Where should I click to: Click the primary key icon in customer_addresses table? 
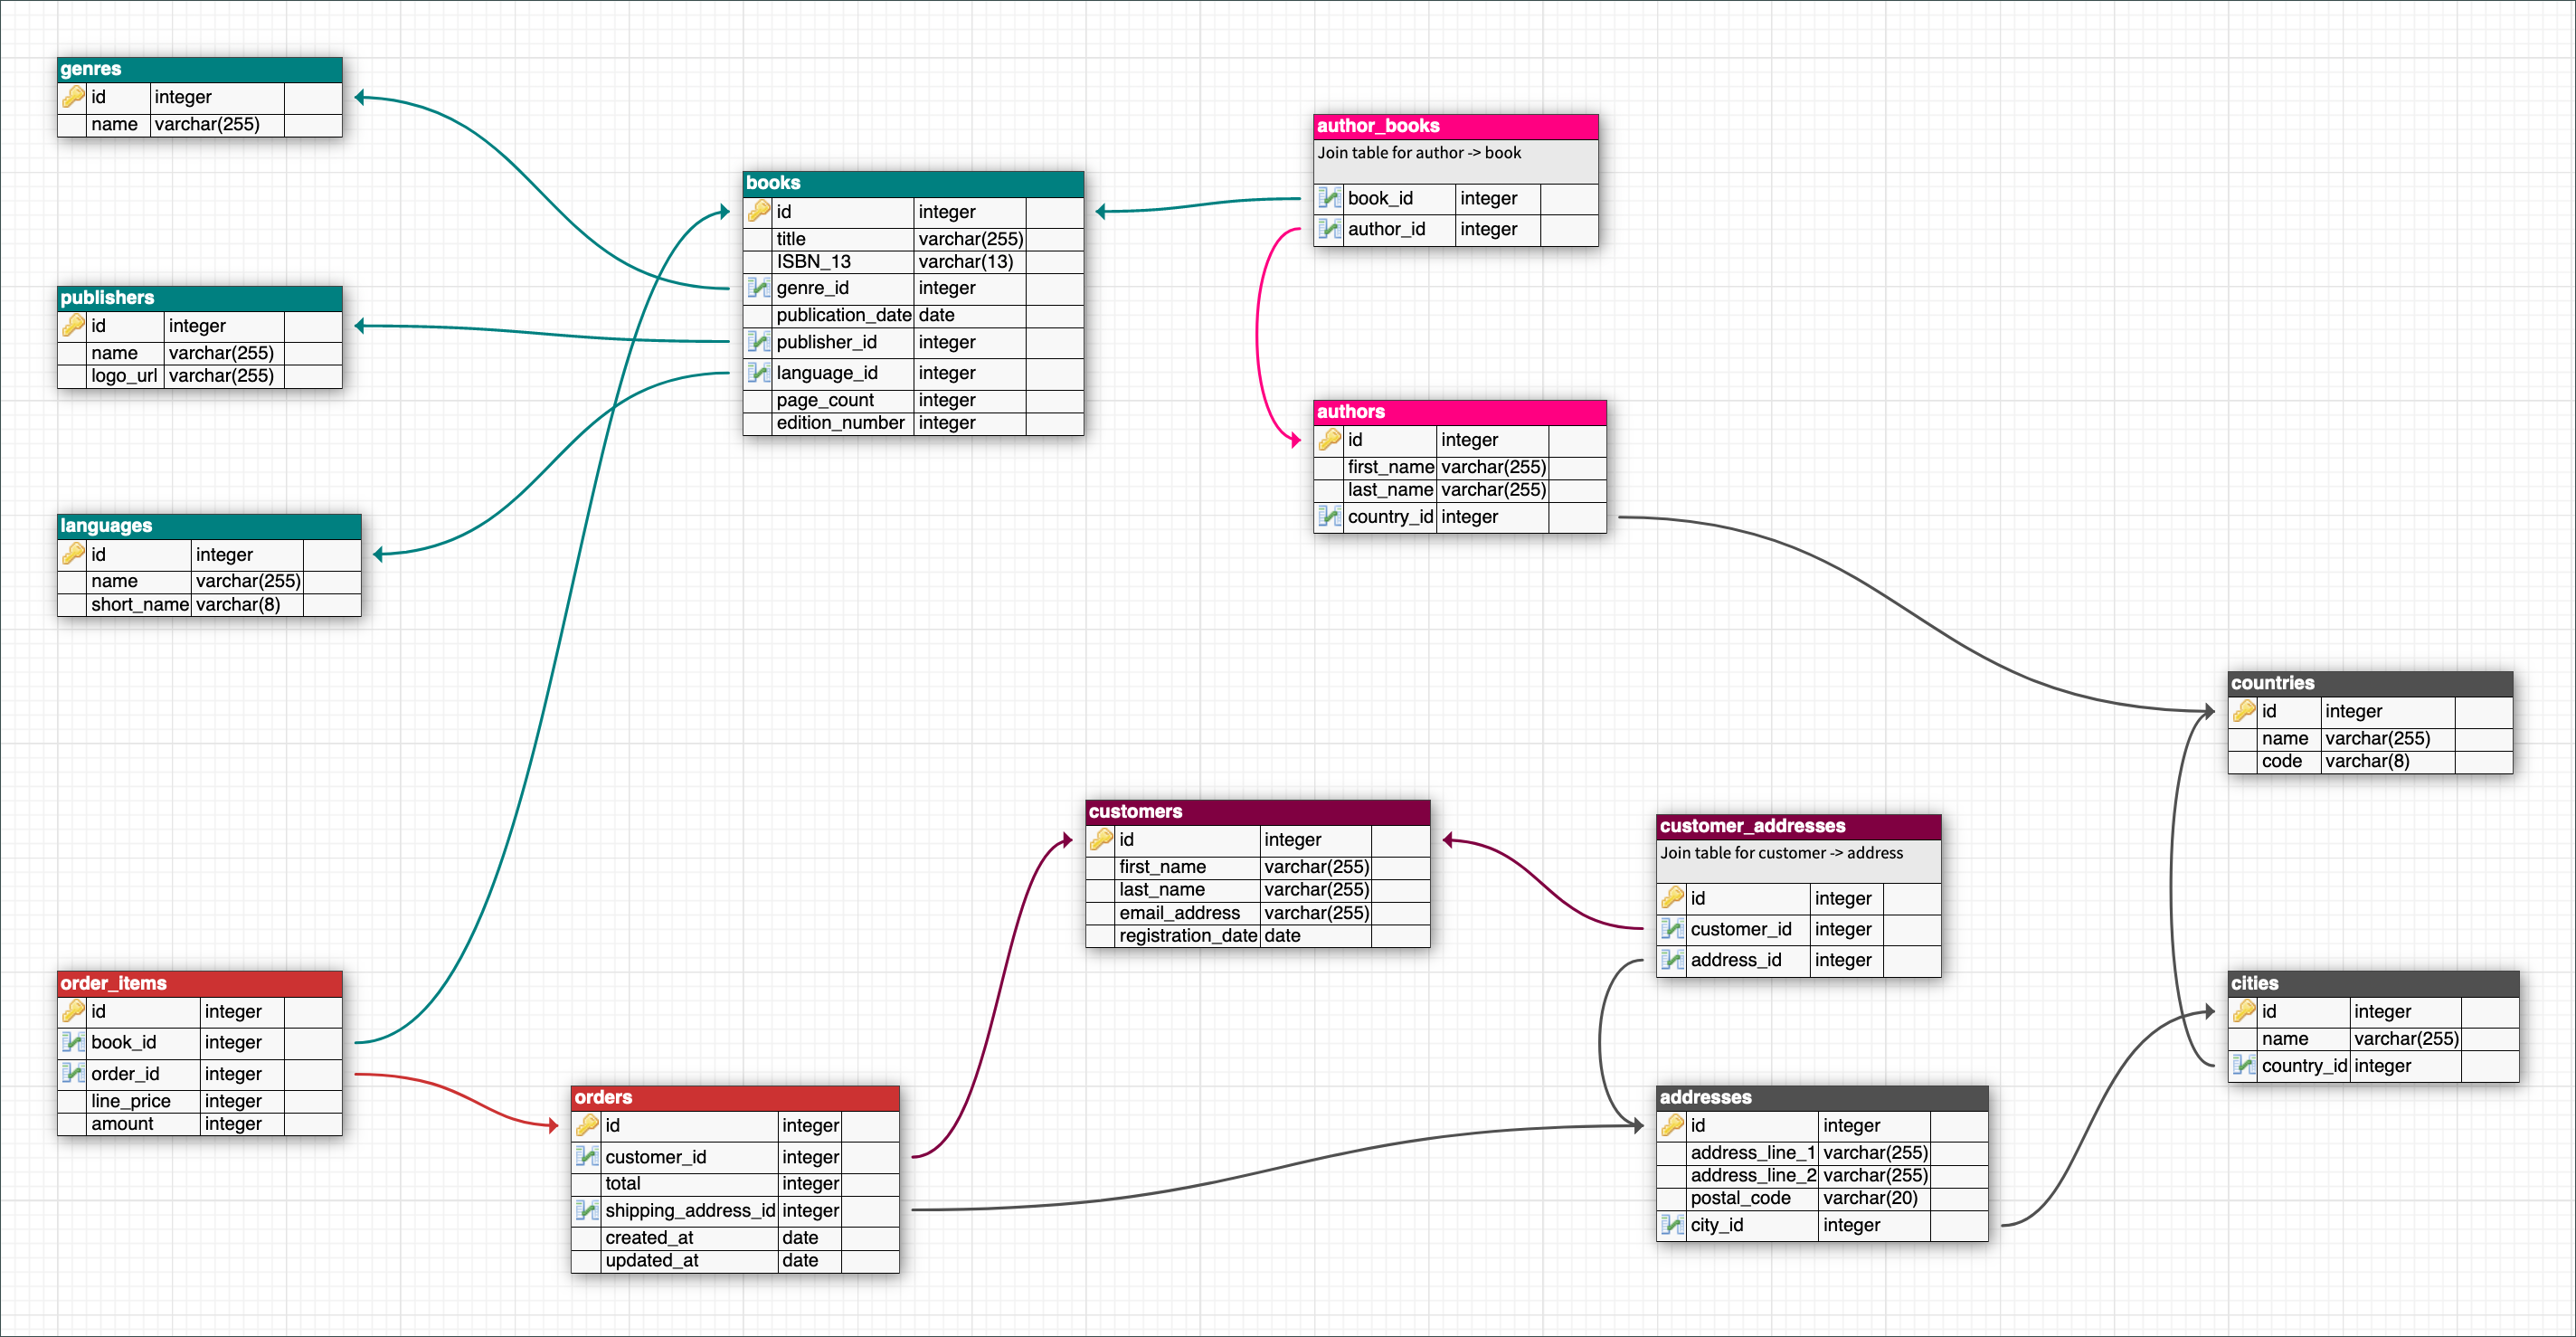tap(1672, 897)
